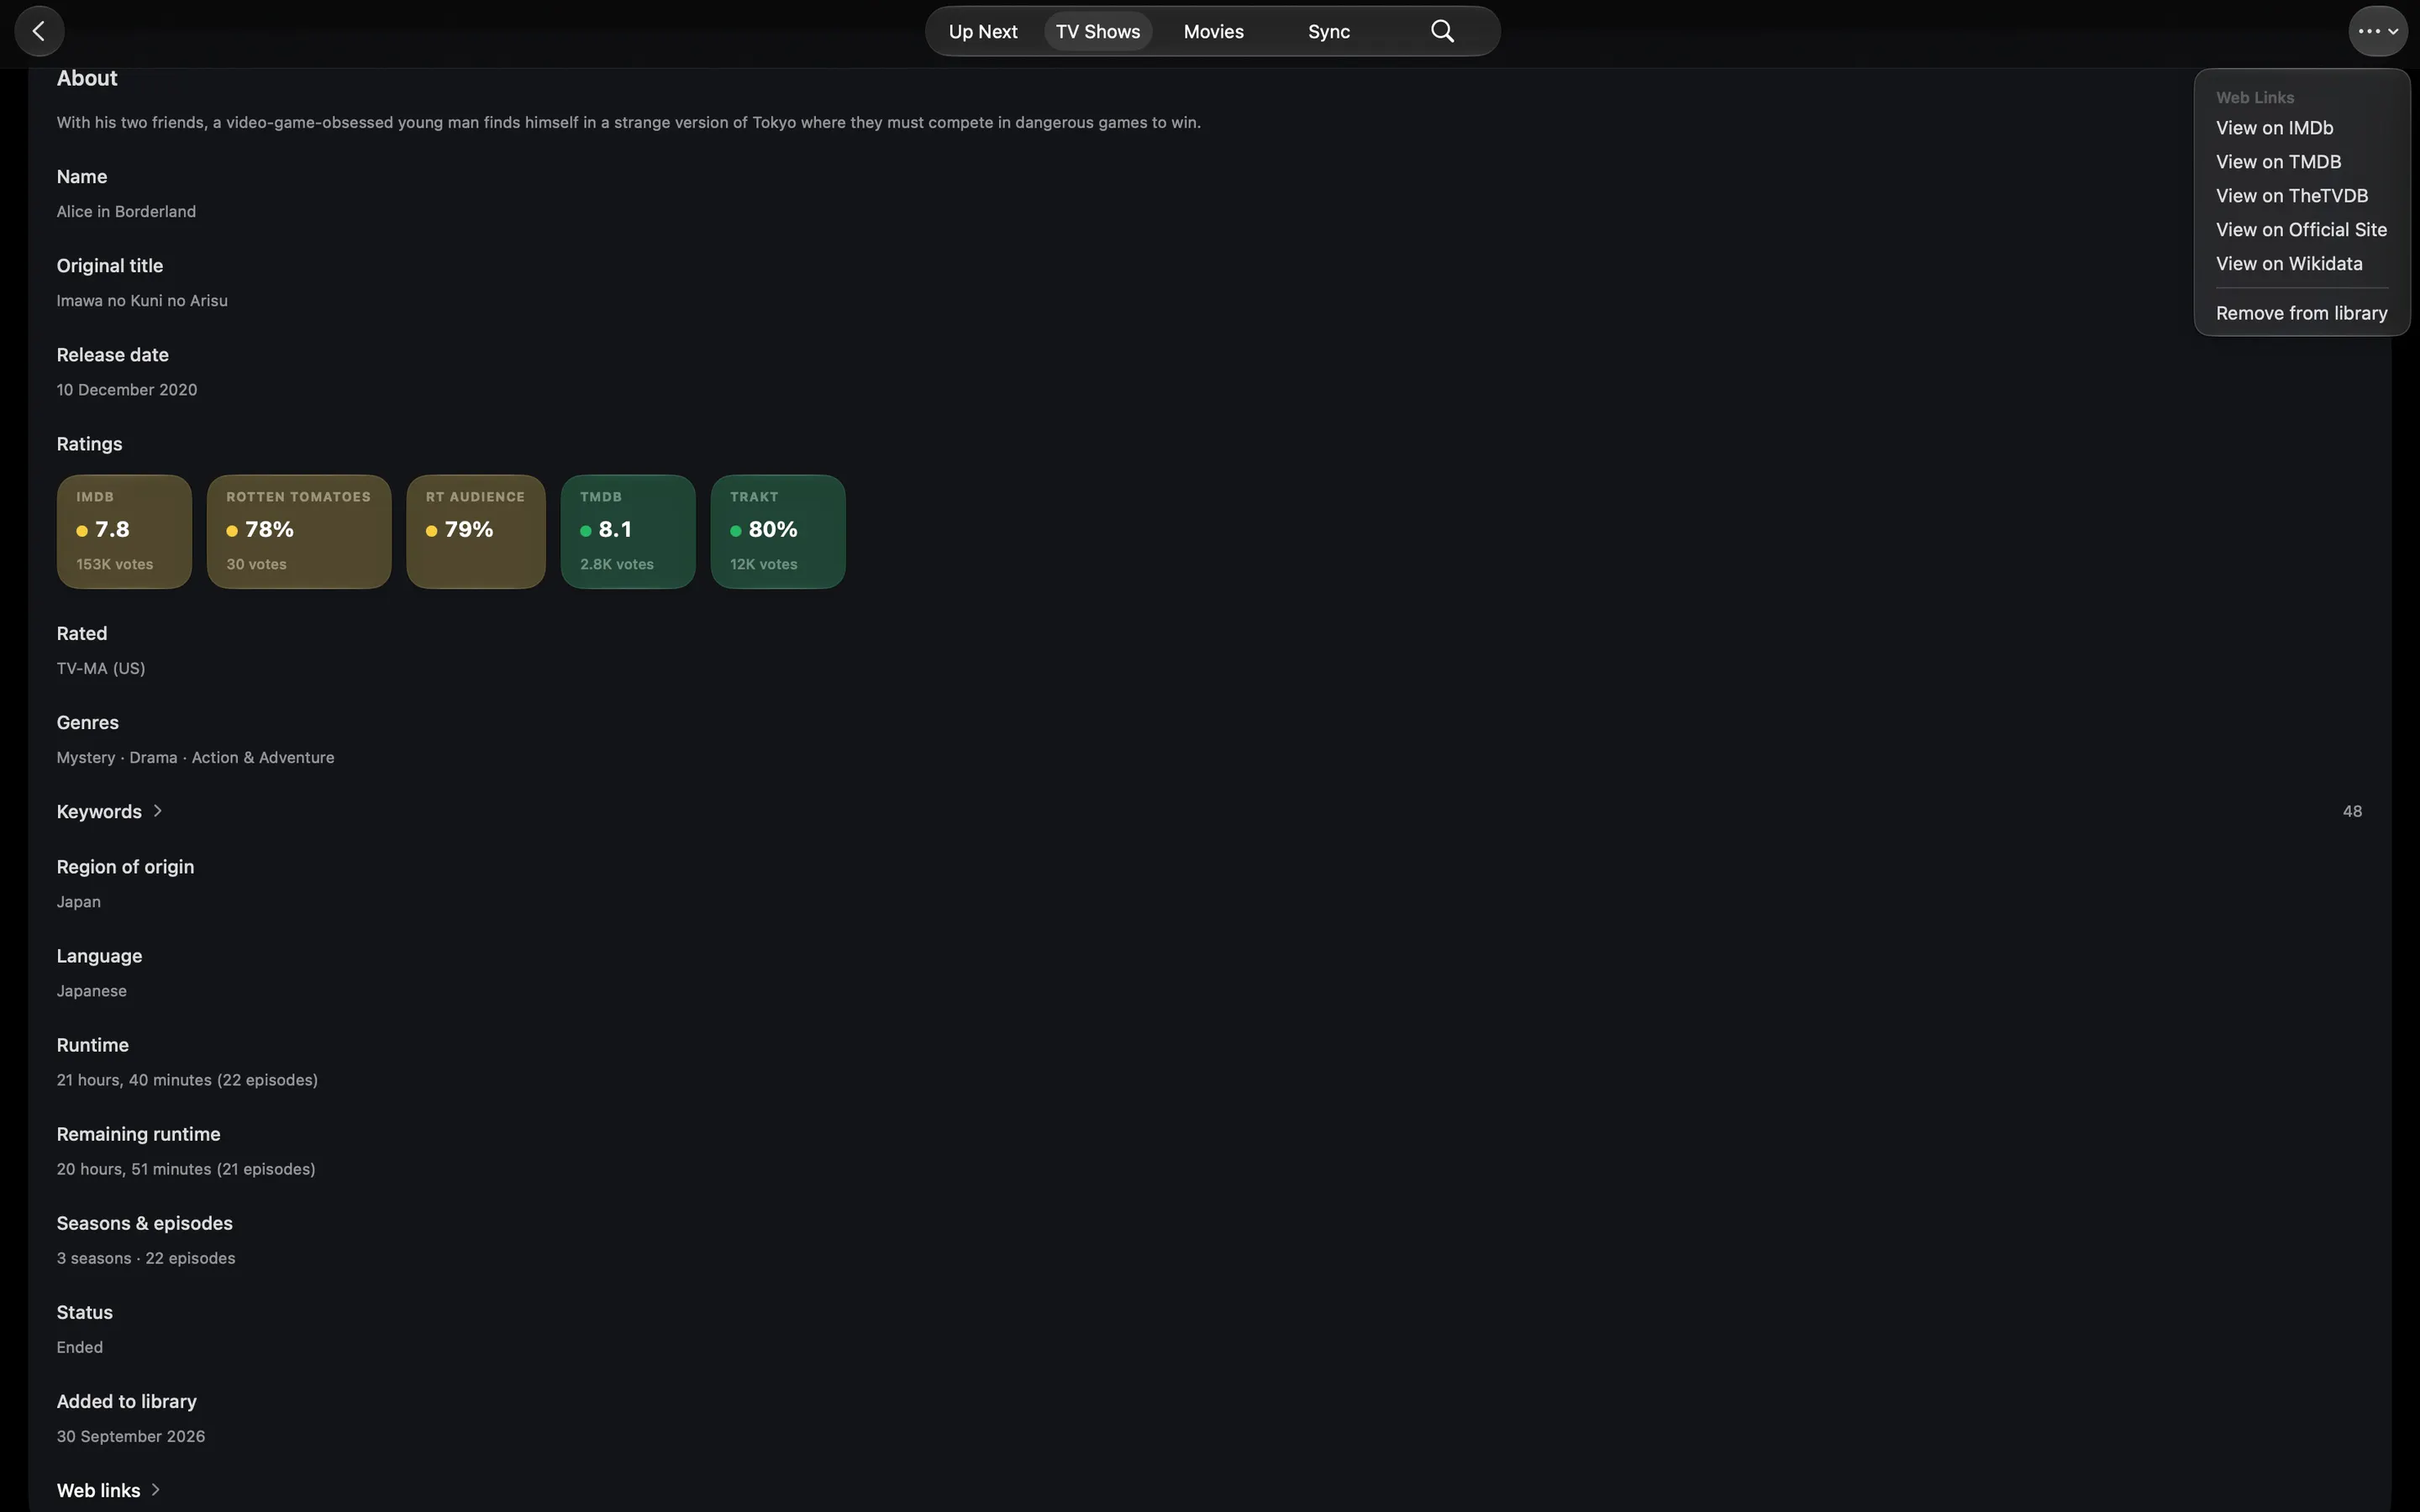Viewport: 2420px width, 1512px height.
Task: Click 3 seasons · 22 episodes text
Action: point(146,1258)
